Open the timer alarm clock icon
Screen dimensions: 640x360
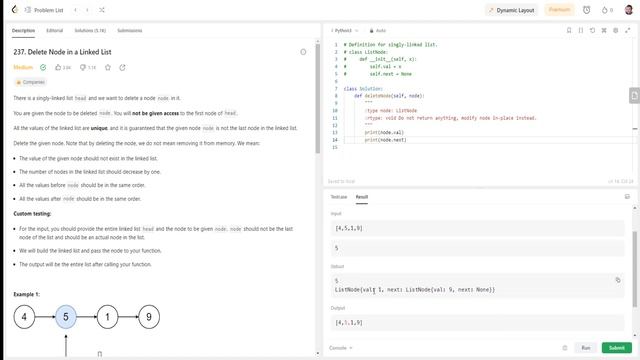click(587, 10)
